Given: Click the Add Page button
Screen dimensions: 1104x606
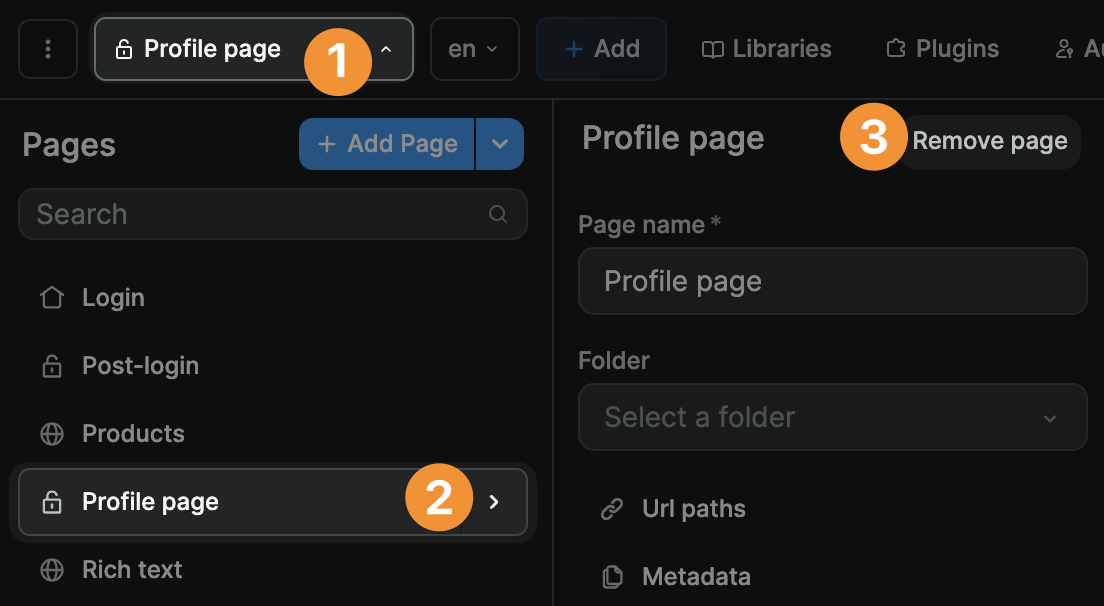Looking at the screenshot, I should tap(386, 143).
